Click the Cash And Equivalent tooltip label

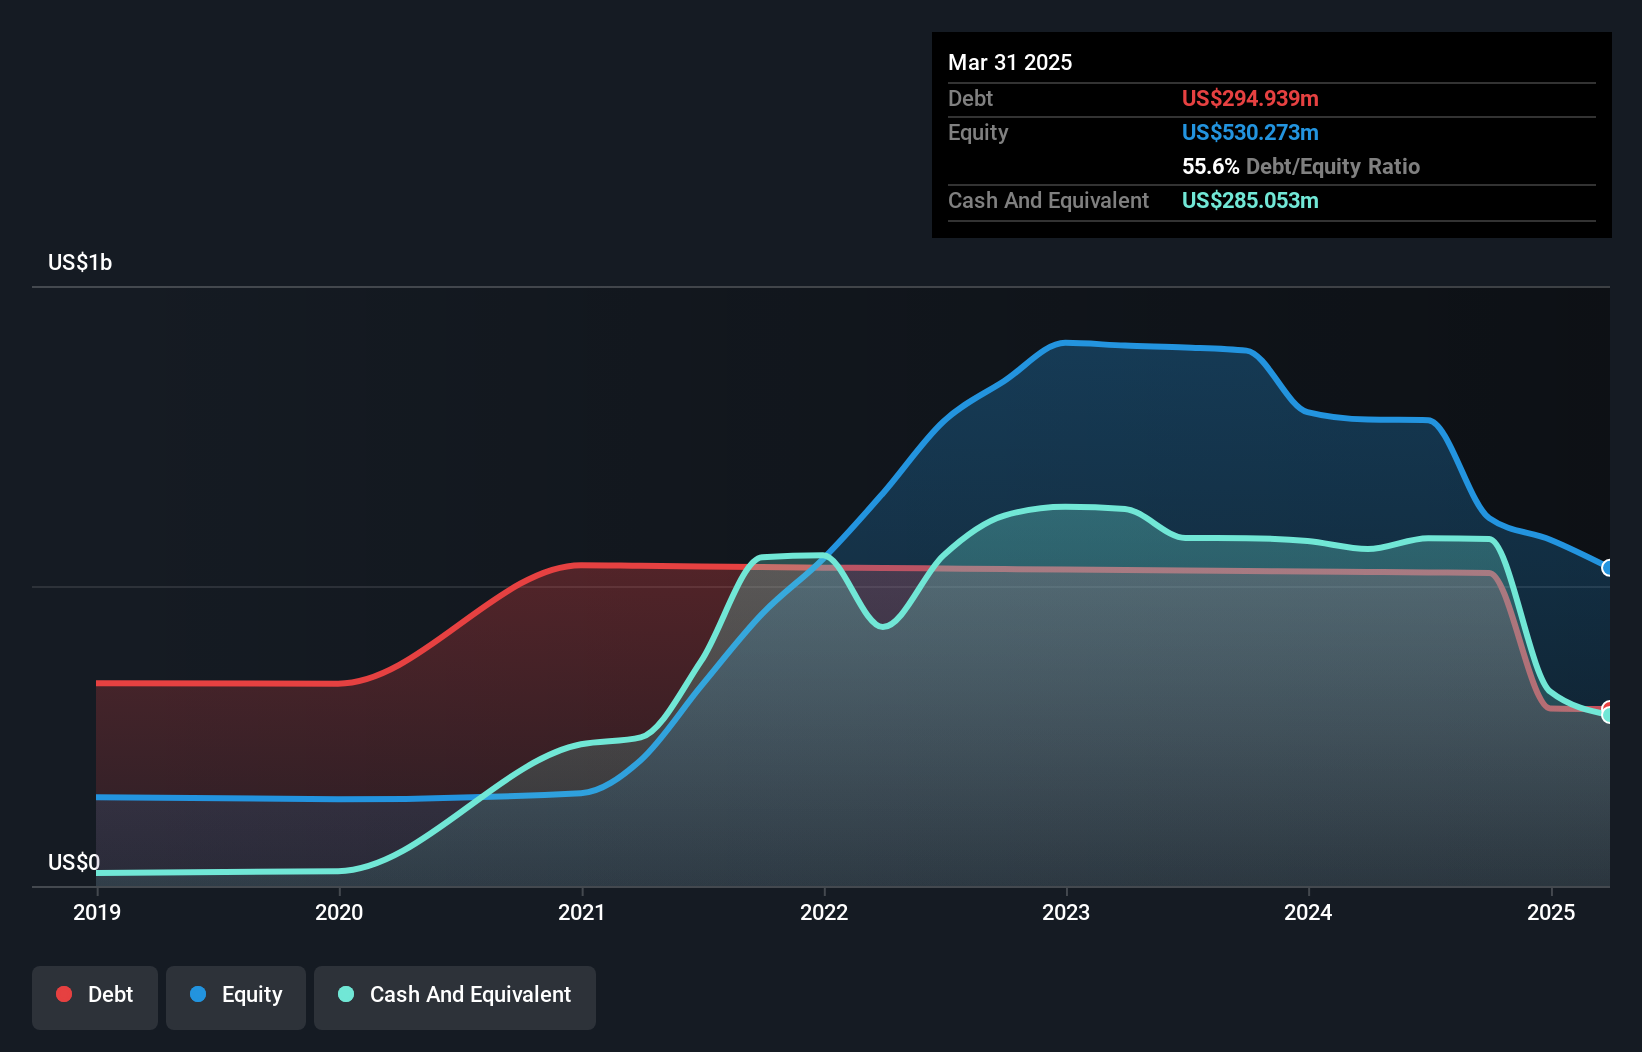coord(1048,200)
